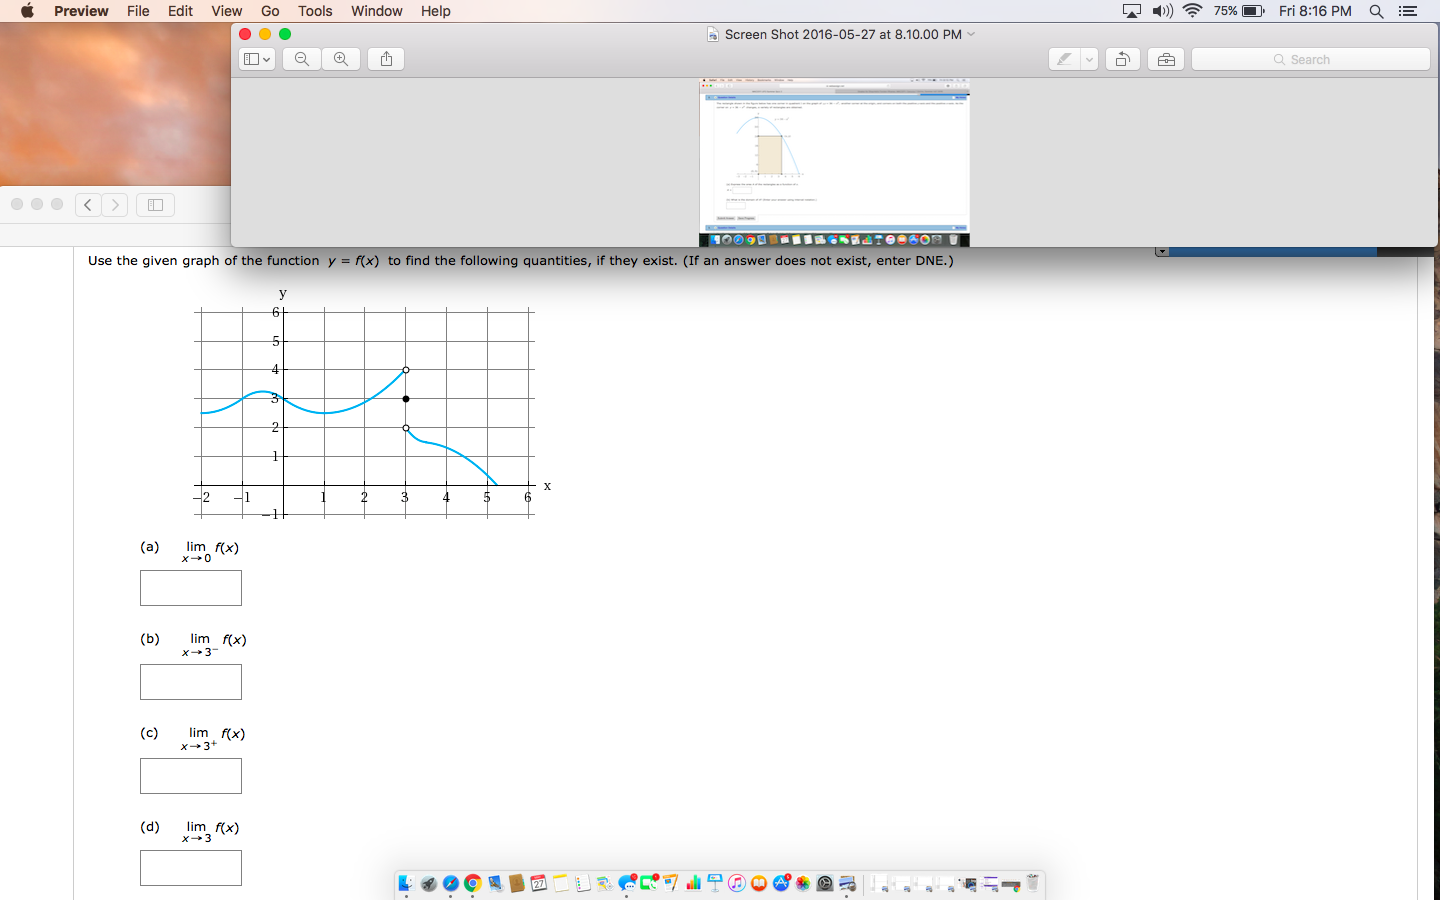The width and height of the screenshot is (1440, 900).
Task: Open the Share menu icon
Action: [385, 59]
